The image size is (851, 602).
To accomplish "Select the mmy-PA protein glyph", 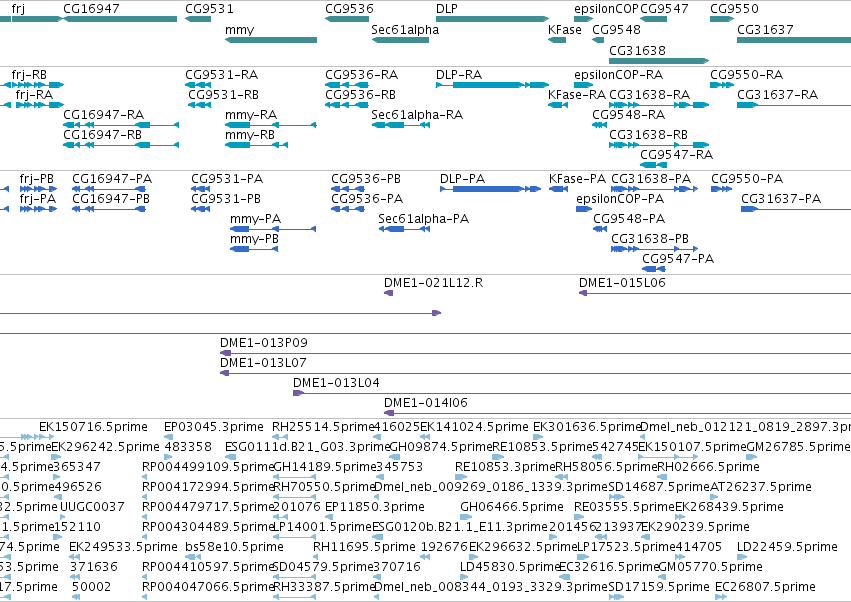I will click(x=273, y=229).
